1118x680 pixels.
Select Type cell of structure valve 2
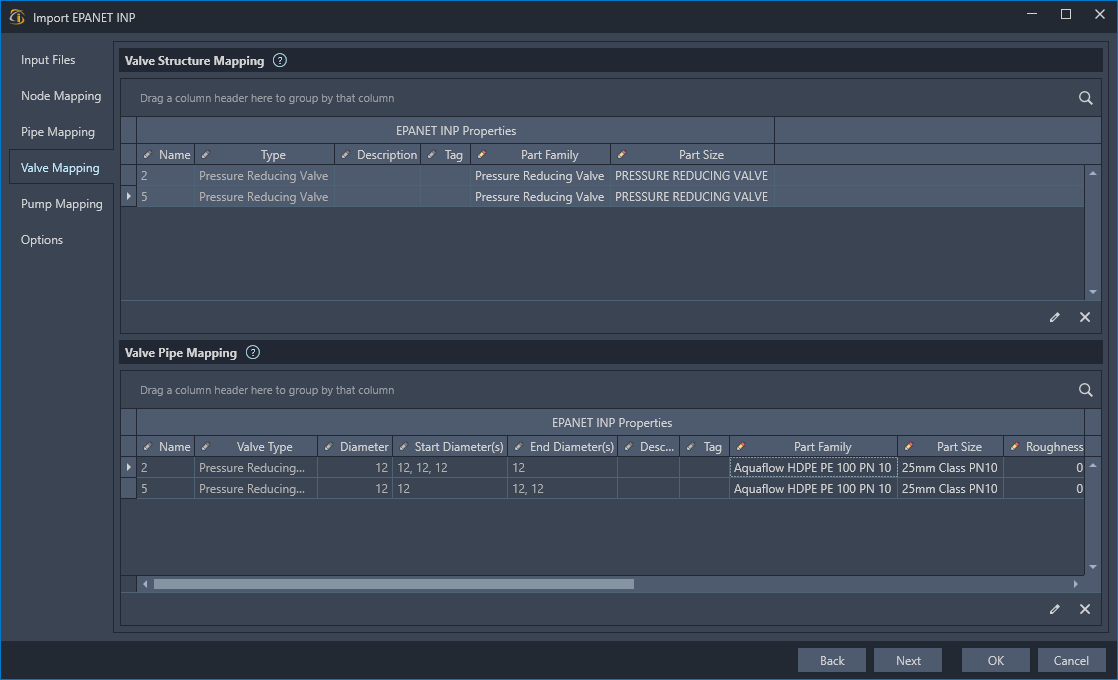pos(264,175)
